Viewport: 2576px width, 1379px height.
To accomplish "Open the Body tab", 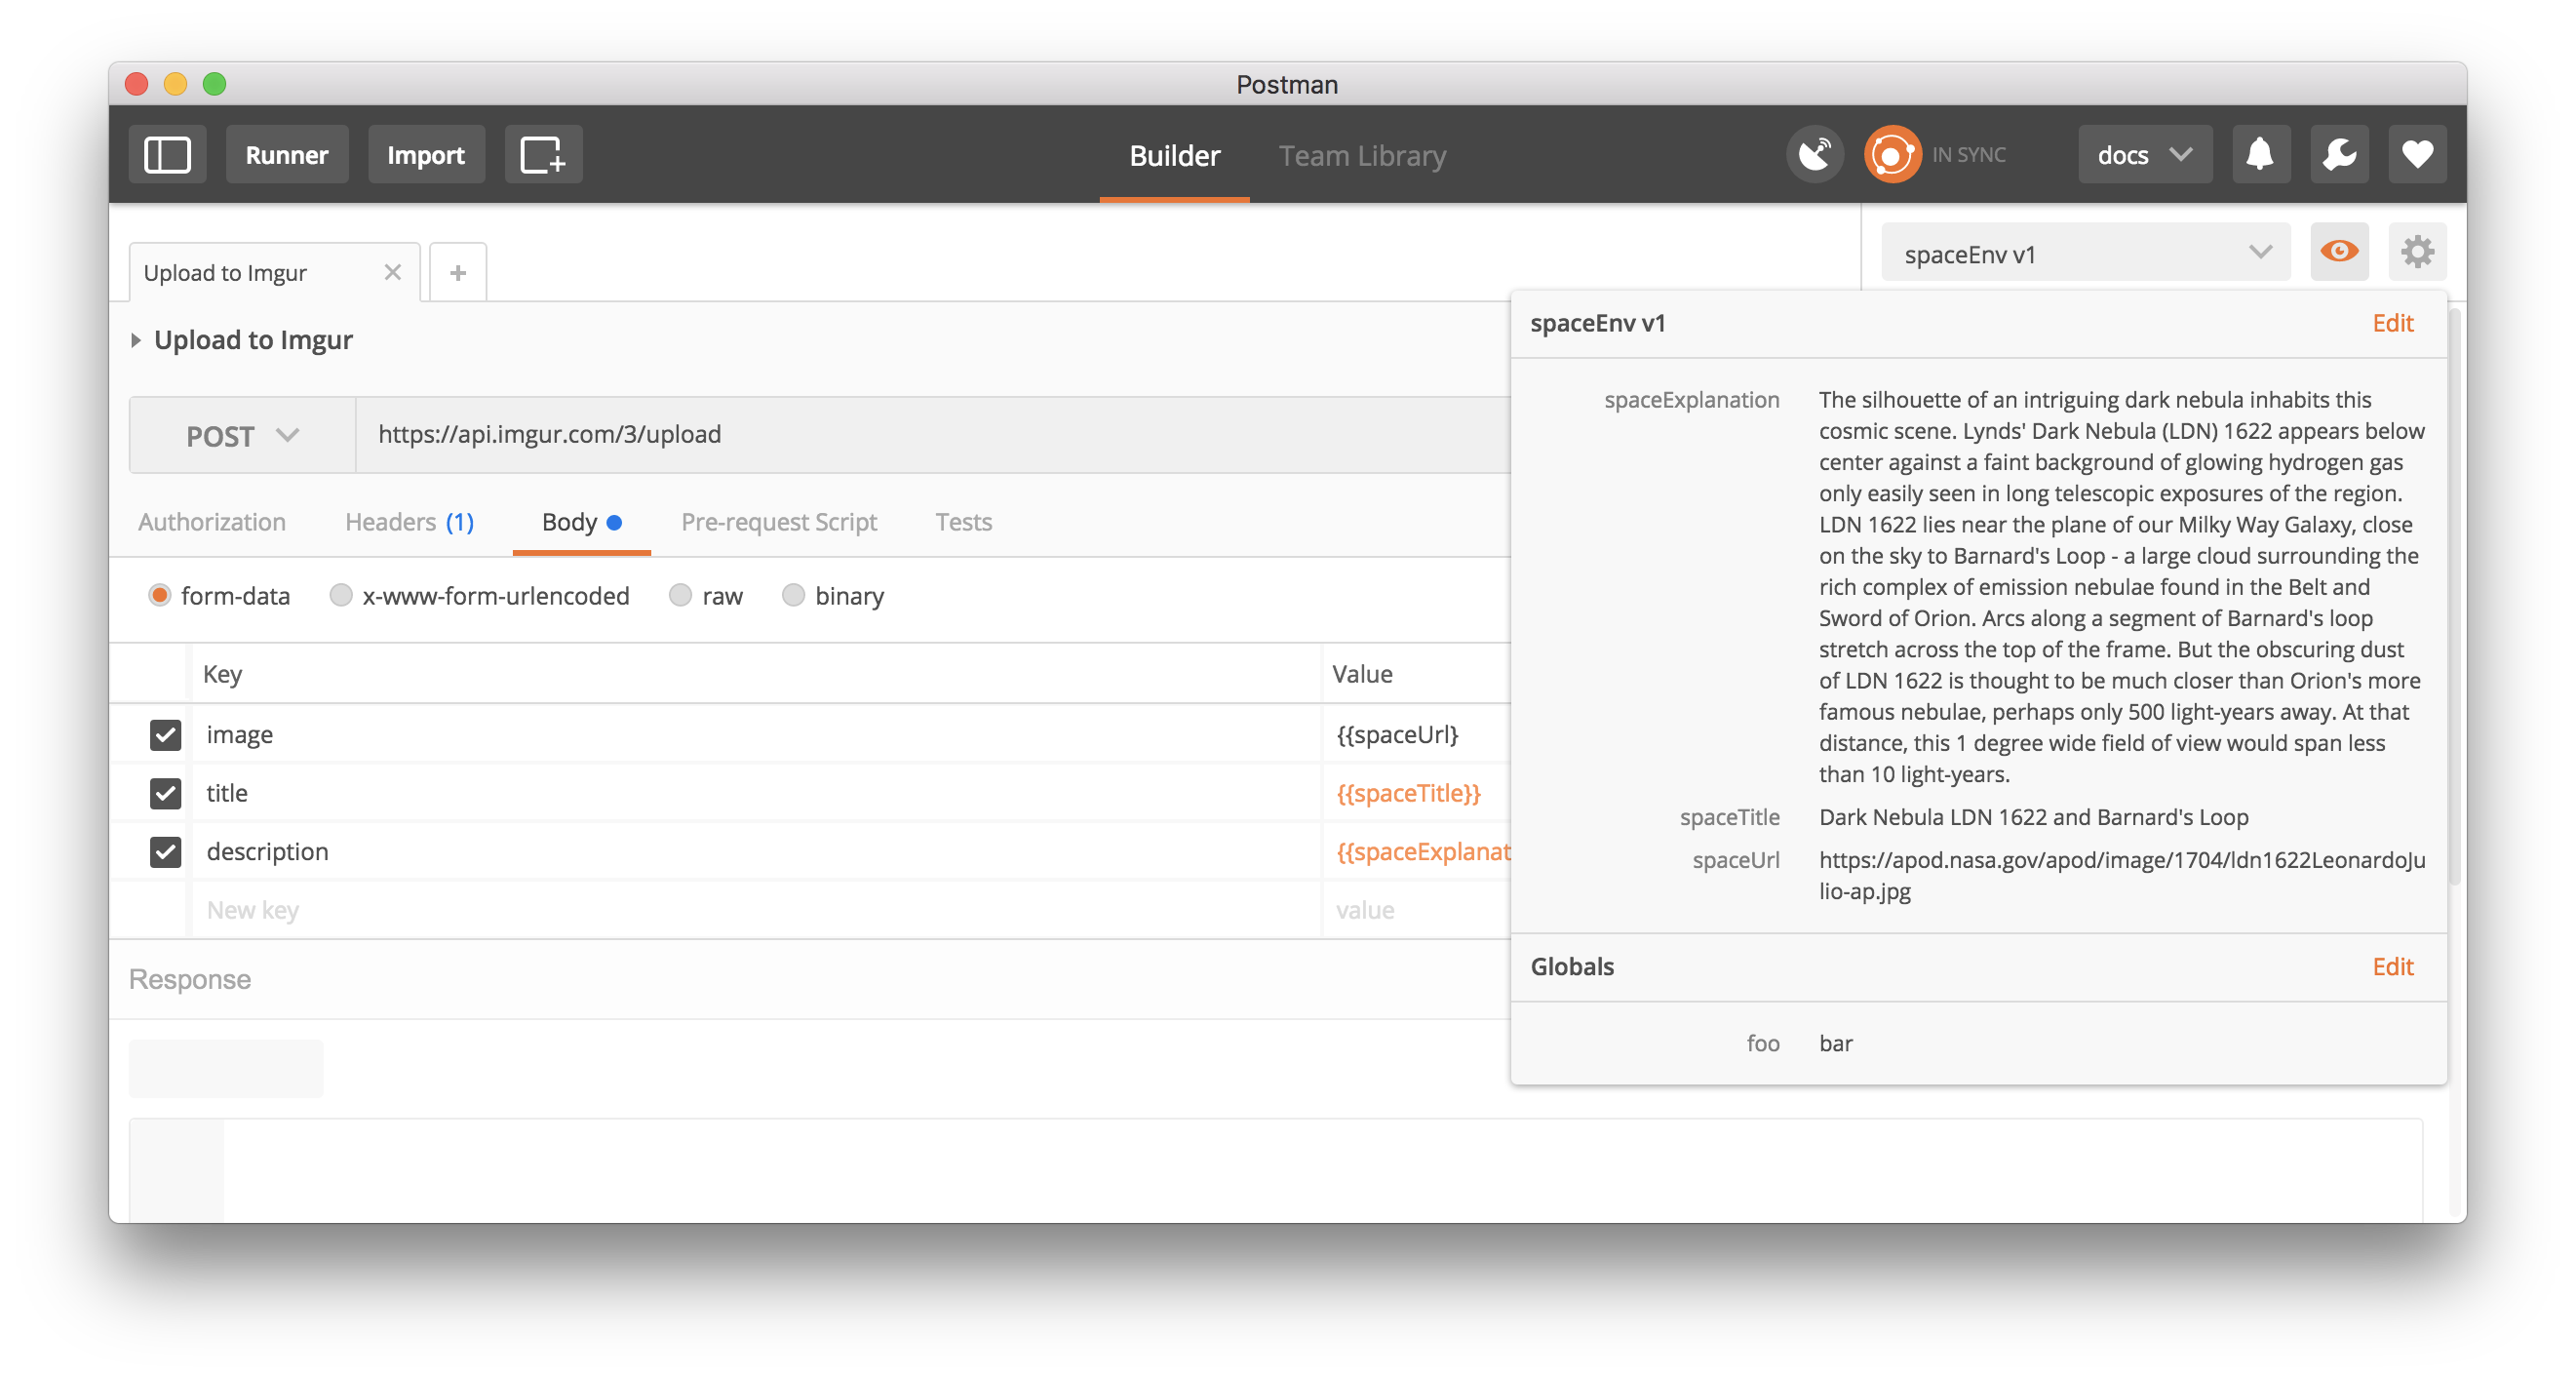I will point(581,521).
